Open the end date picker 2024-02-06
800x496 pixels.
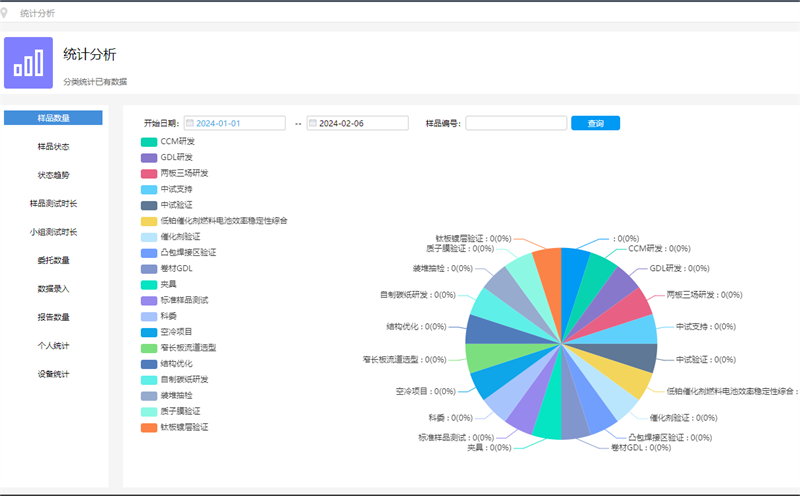point(360,123)
